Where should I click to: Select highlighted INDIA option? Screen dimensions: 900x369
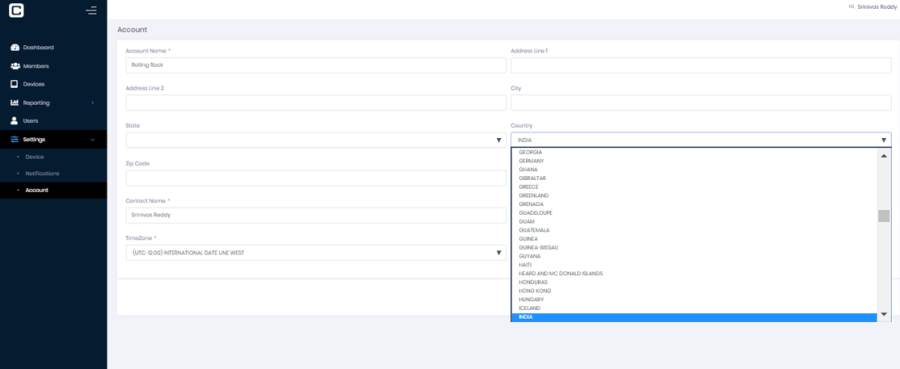693,317
